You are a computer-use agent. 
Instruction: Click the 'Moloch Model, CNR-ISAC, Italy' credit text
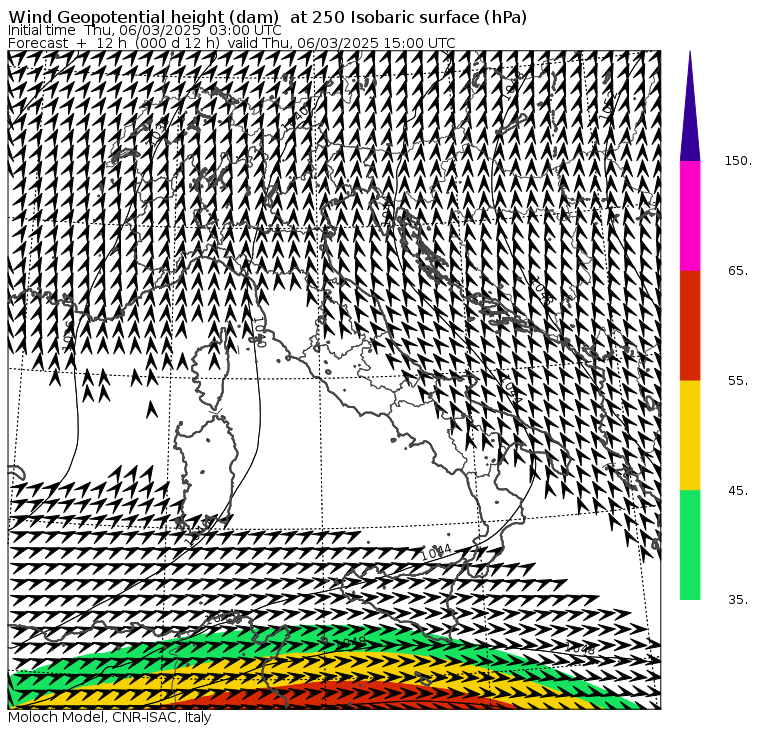pyautogui.click(x=110, y=717)
